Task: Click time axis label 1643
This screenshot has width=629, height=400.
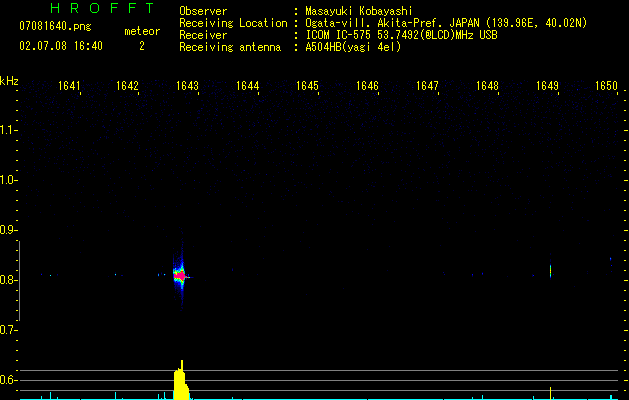Action: point(187,86)
